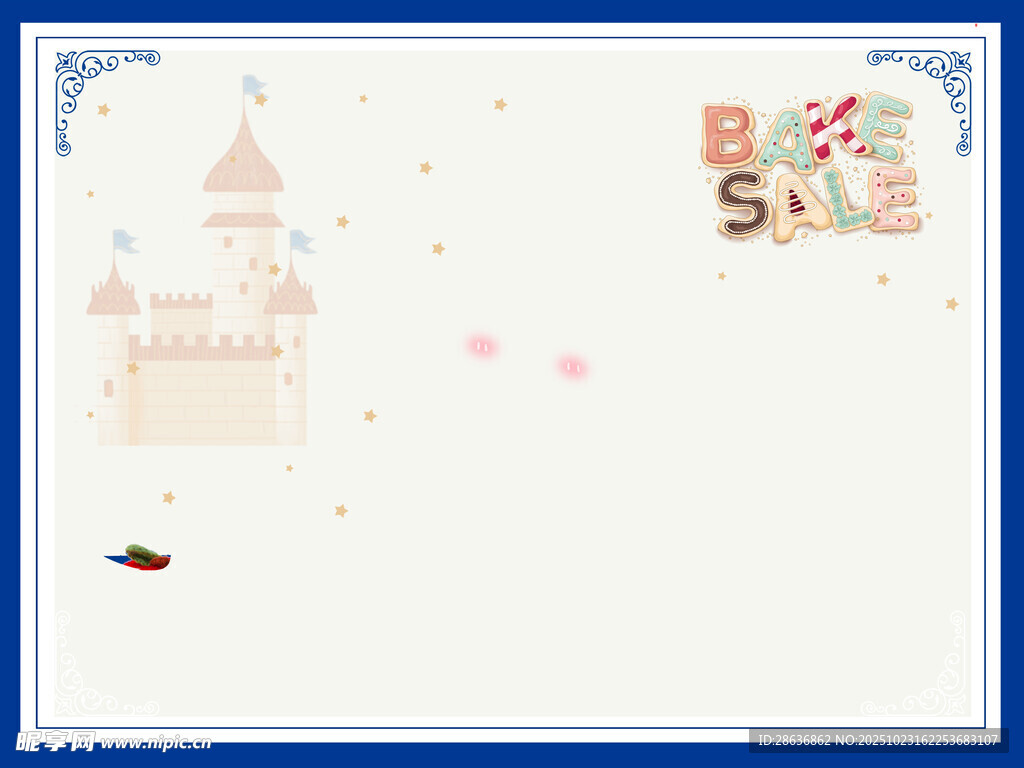
Task: Select the small red and blue object with green topping
Action: pos(139,557)
